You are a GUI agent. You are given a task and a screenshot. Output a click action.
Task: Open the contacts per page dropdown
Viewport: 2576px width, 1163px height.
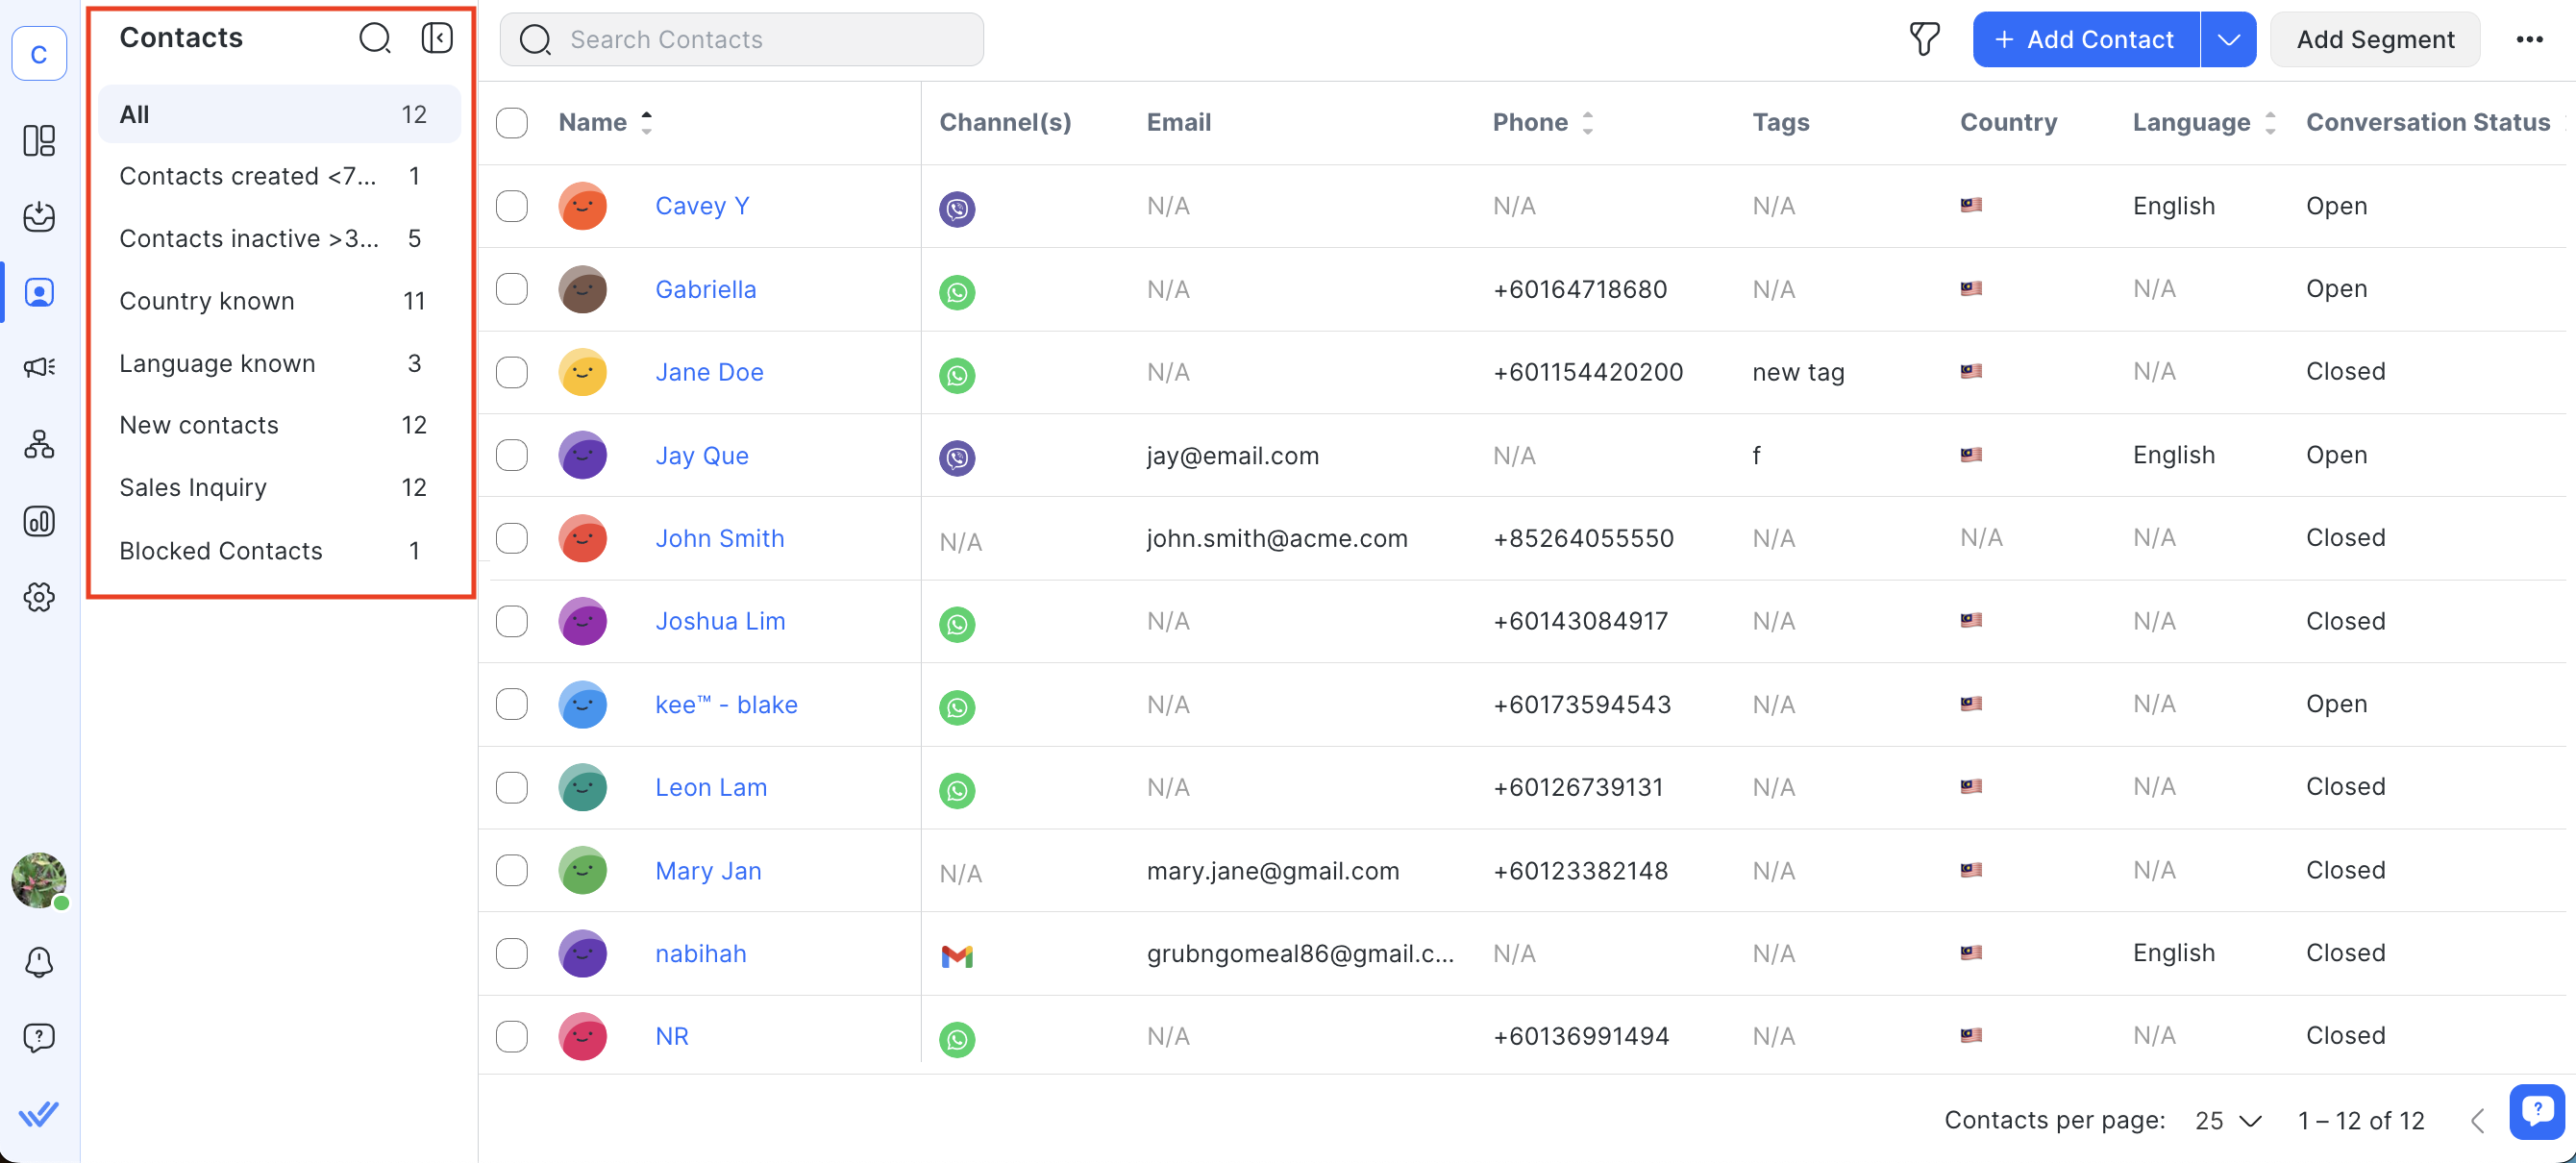pos(2227,1120)
